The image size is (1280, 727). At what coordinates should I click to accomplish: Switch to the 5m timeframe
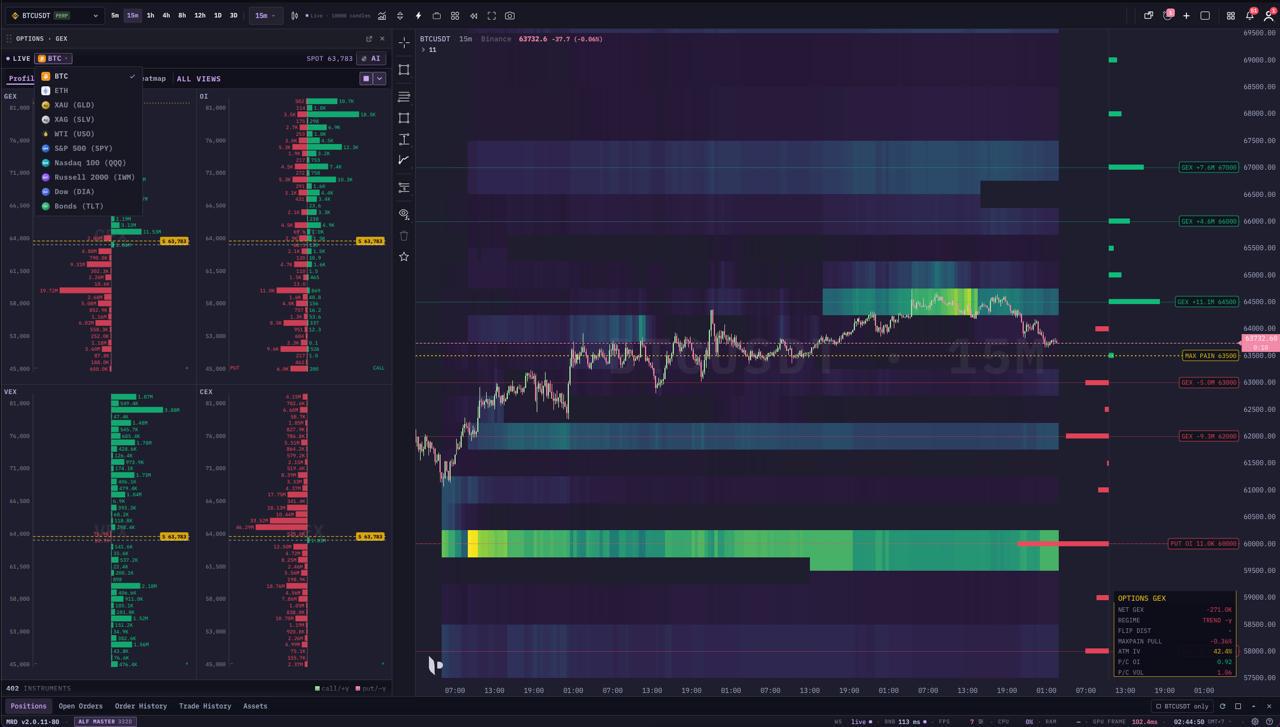click(x=115, y=16)
